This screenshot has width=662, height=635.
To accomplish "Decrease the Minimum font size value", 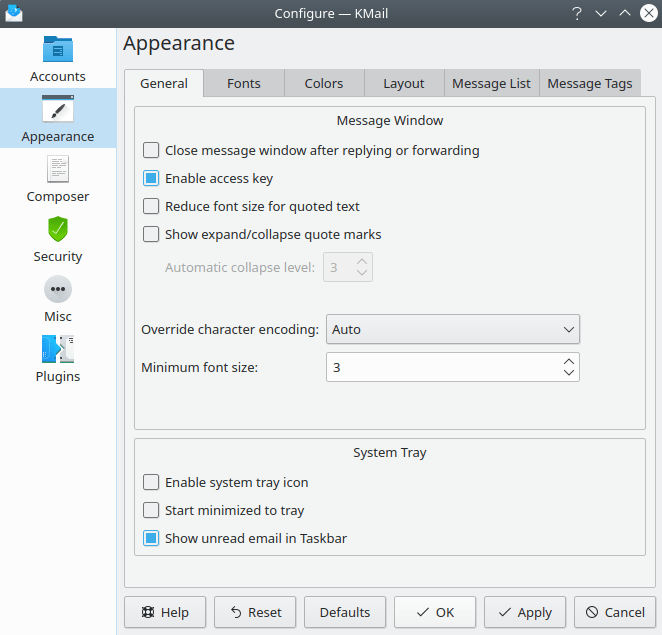I will coord(568,373).
